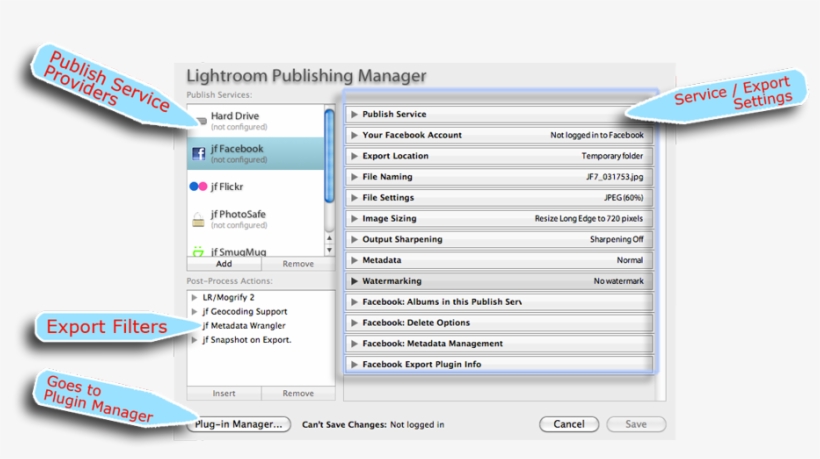This screenshot has height=459, width=820.
Task: Click the Save button
Action: [636, 424]
